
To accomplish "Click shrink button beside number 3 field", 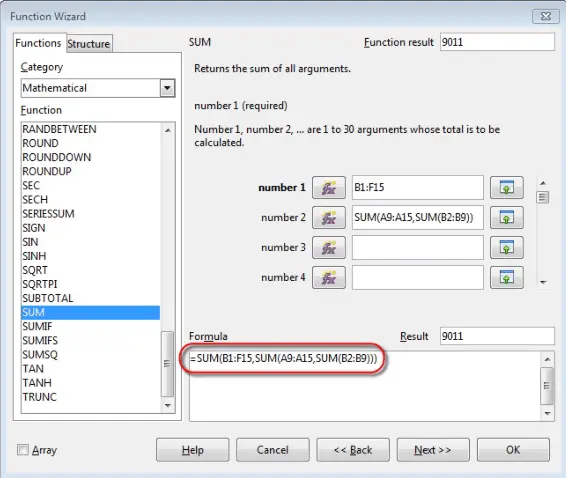I will click(x=506, y=248).
